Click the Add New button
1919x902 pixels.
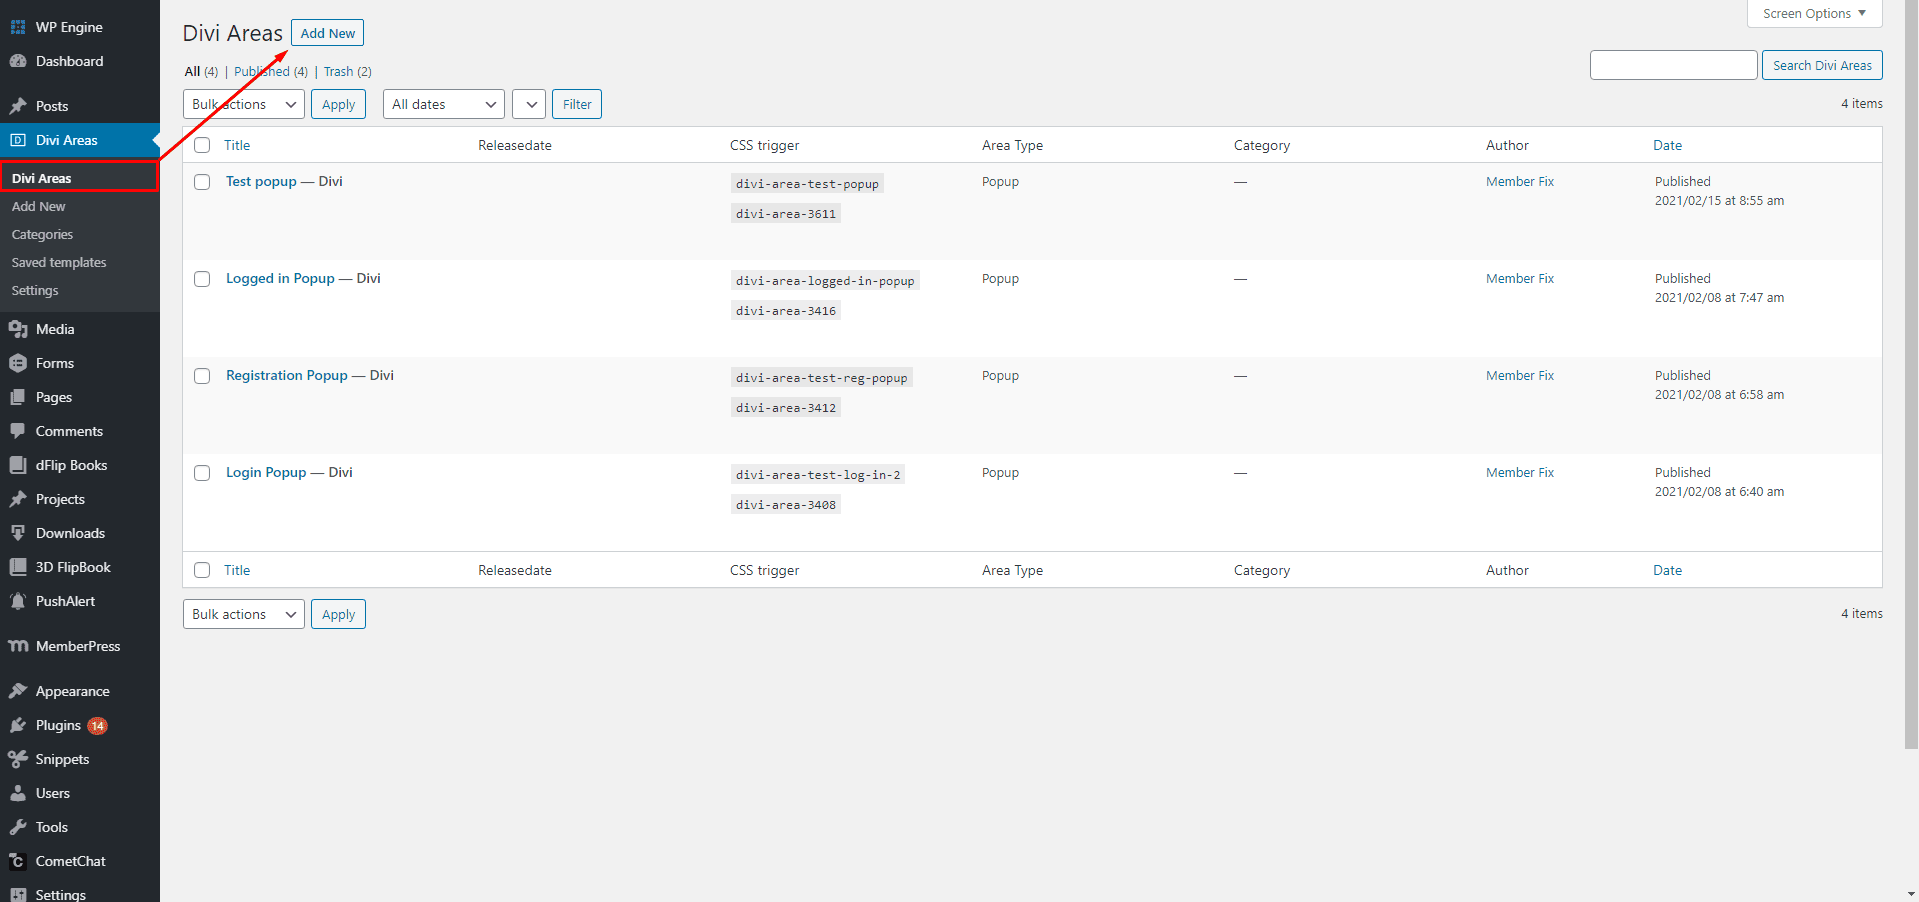tap(328, 33)
